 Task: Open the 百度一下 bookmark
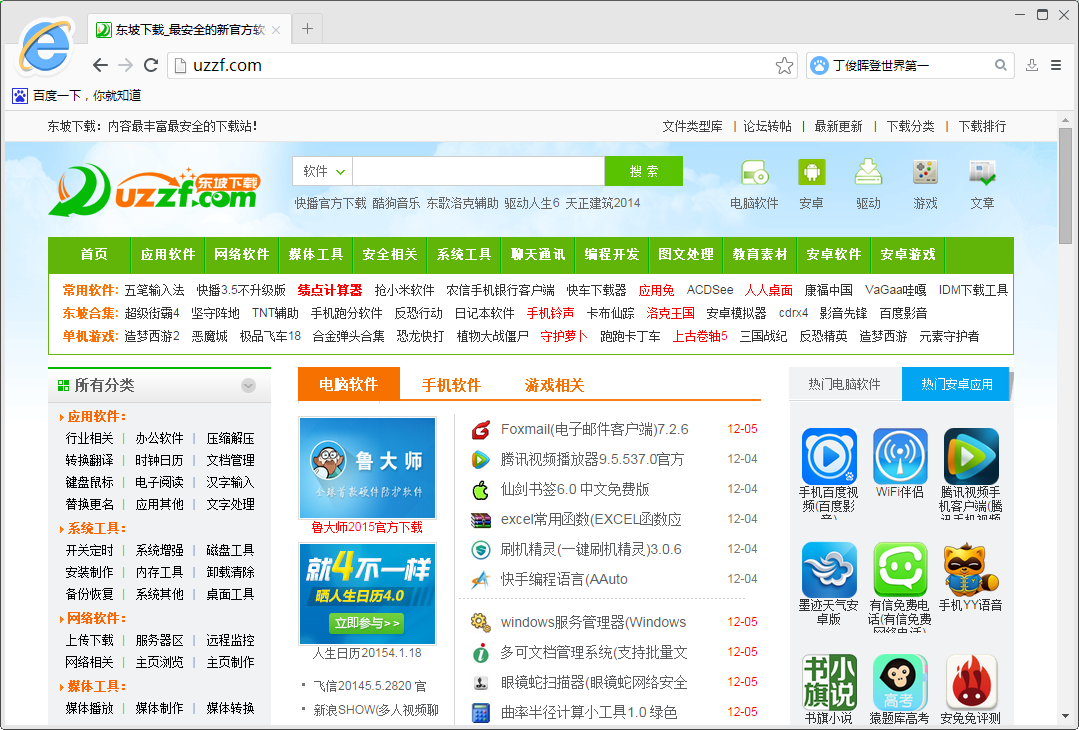(77, 96)
